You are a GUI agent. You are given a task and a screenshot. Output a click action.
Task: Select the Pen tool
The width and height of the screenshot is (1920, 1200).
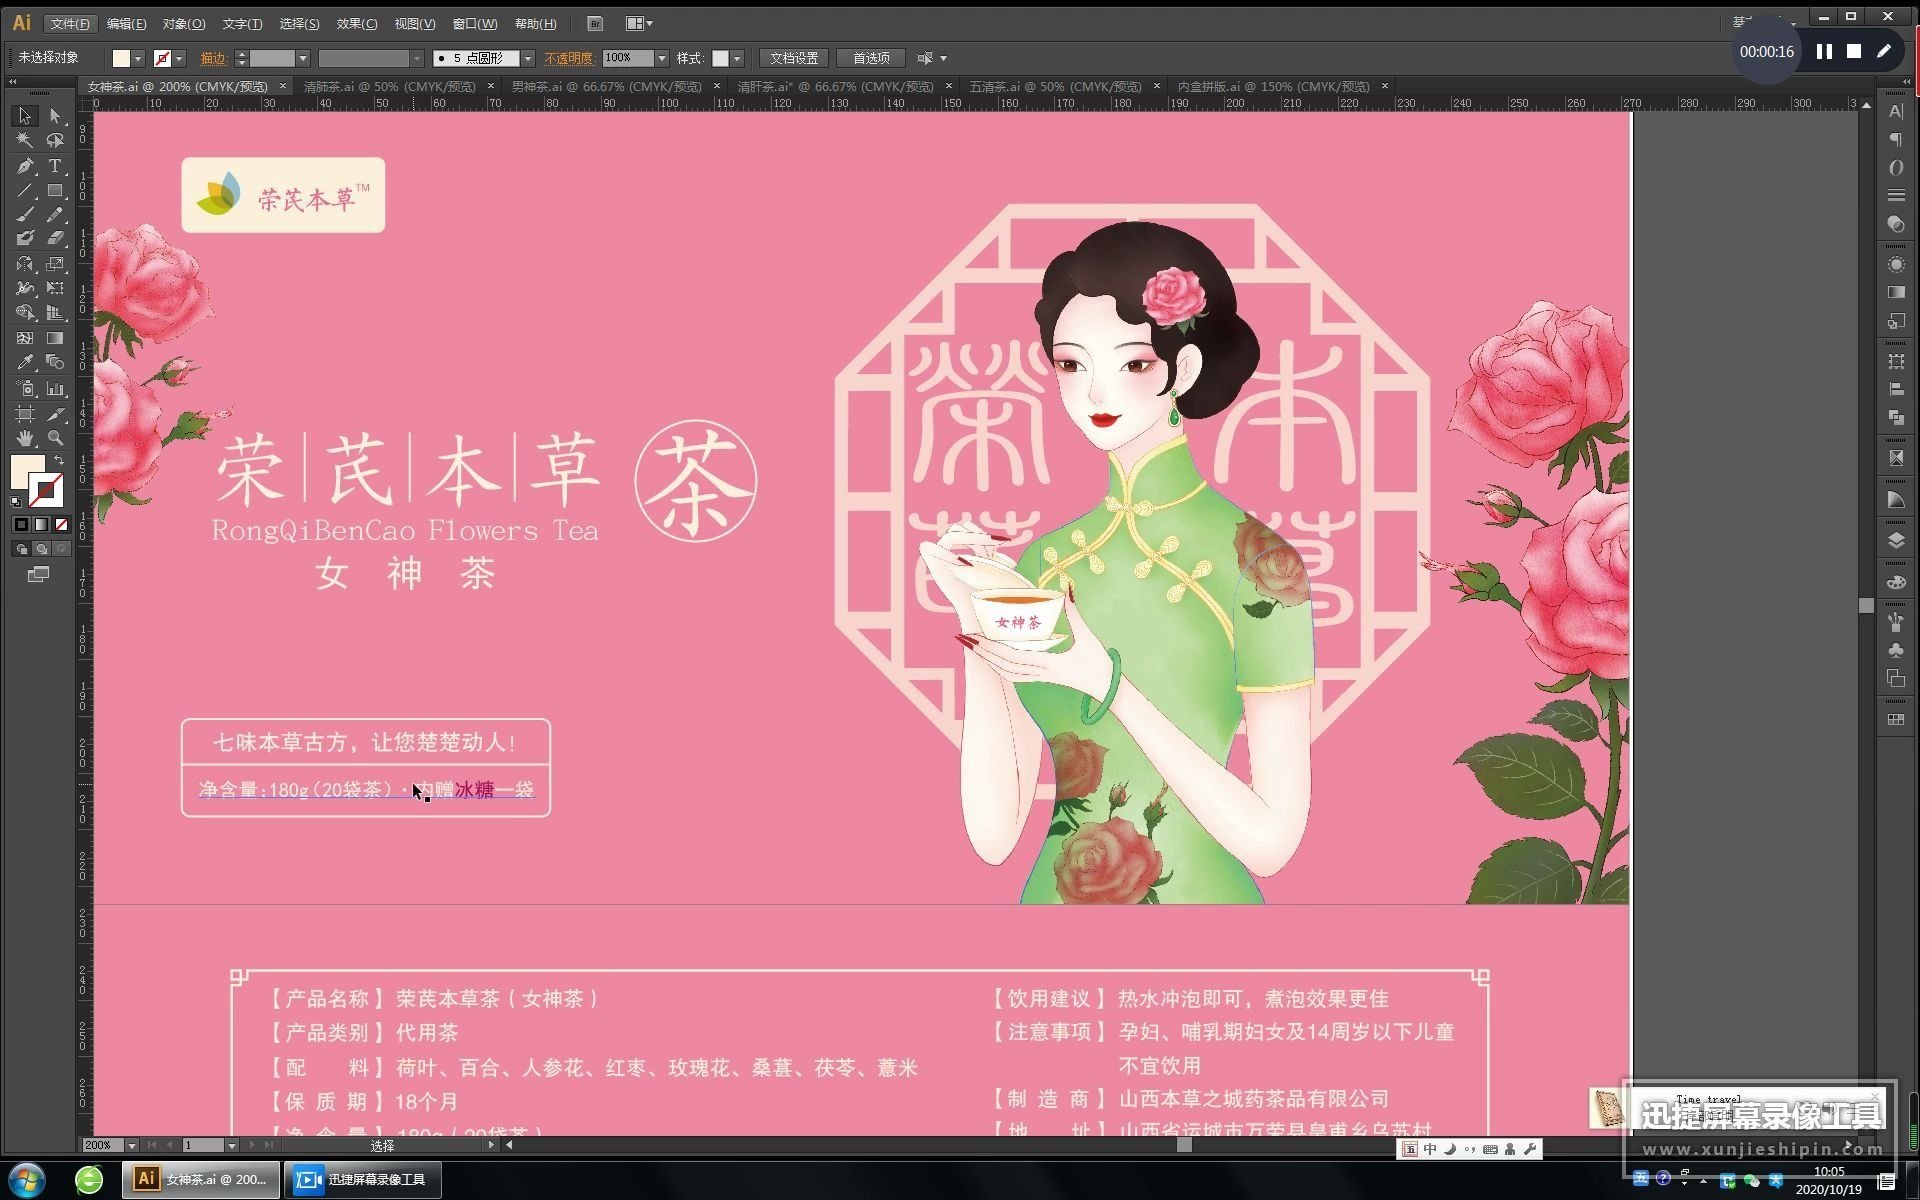(25, 165)
